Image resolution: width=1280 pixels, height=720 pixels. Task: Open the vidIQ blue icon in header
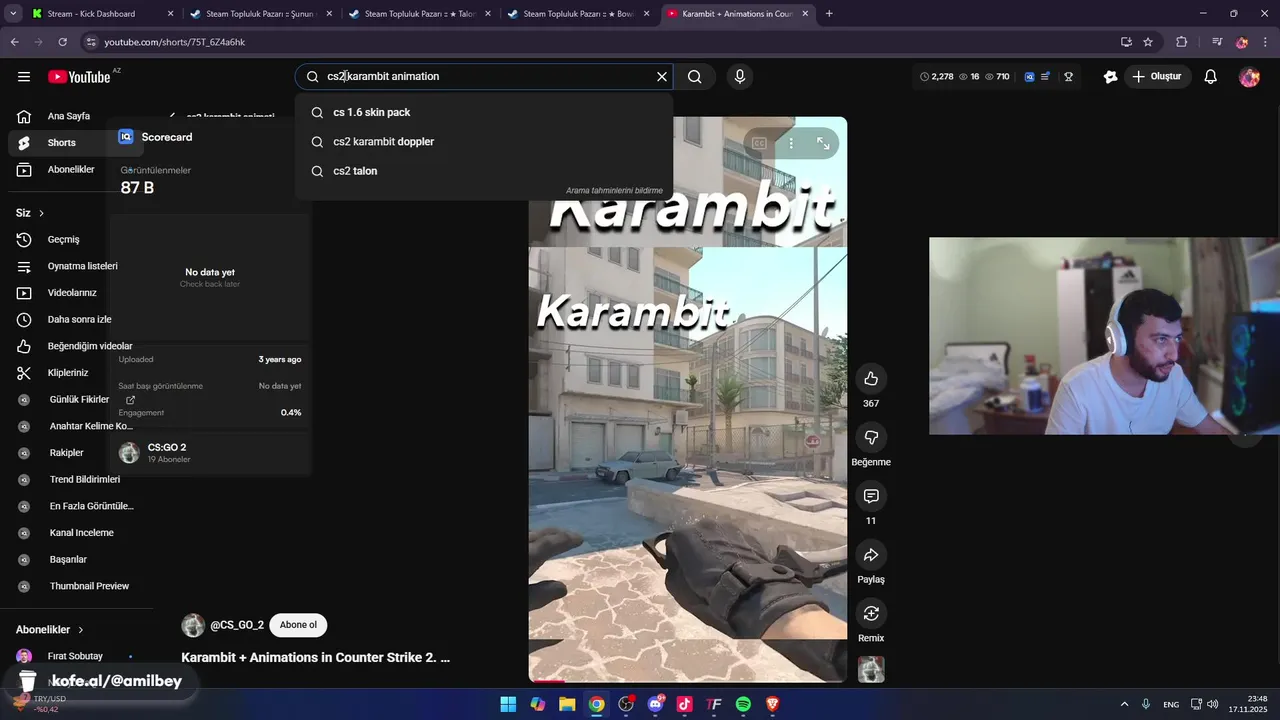pos(1029,77)
